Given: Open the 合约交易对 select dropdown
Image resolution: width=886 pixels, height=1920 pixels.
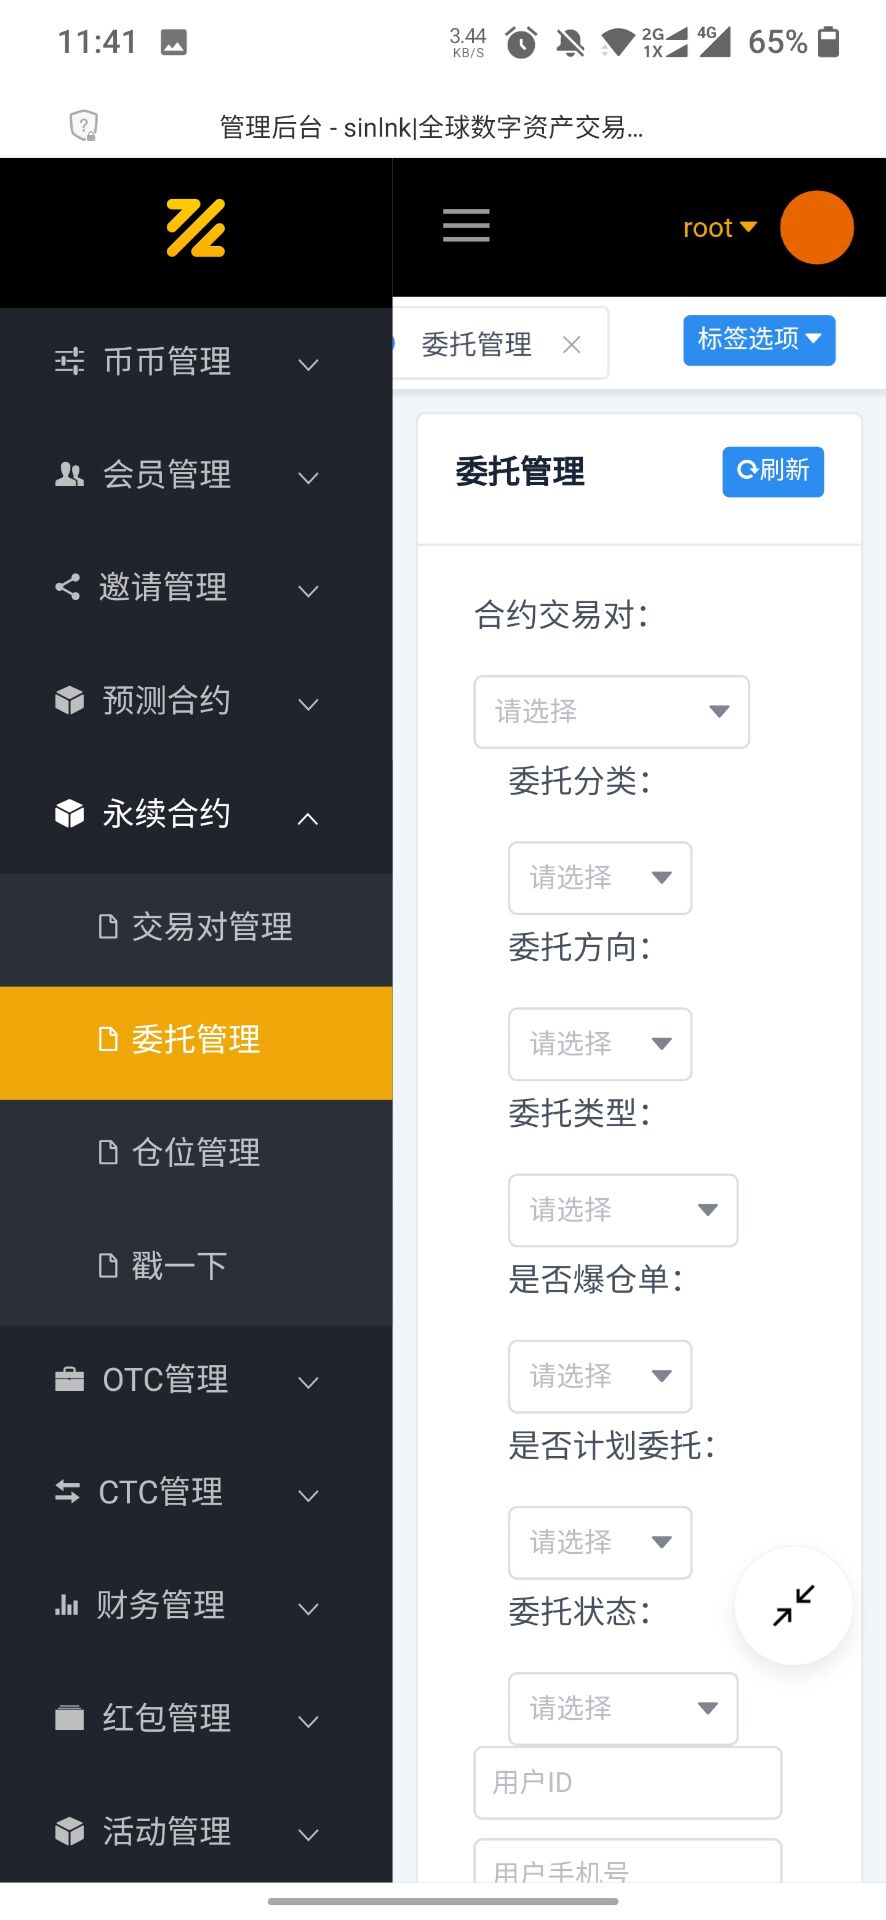Looking at the screenshot, I should 611,712.
